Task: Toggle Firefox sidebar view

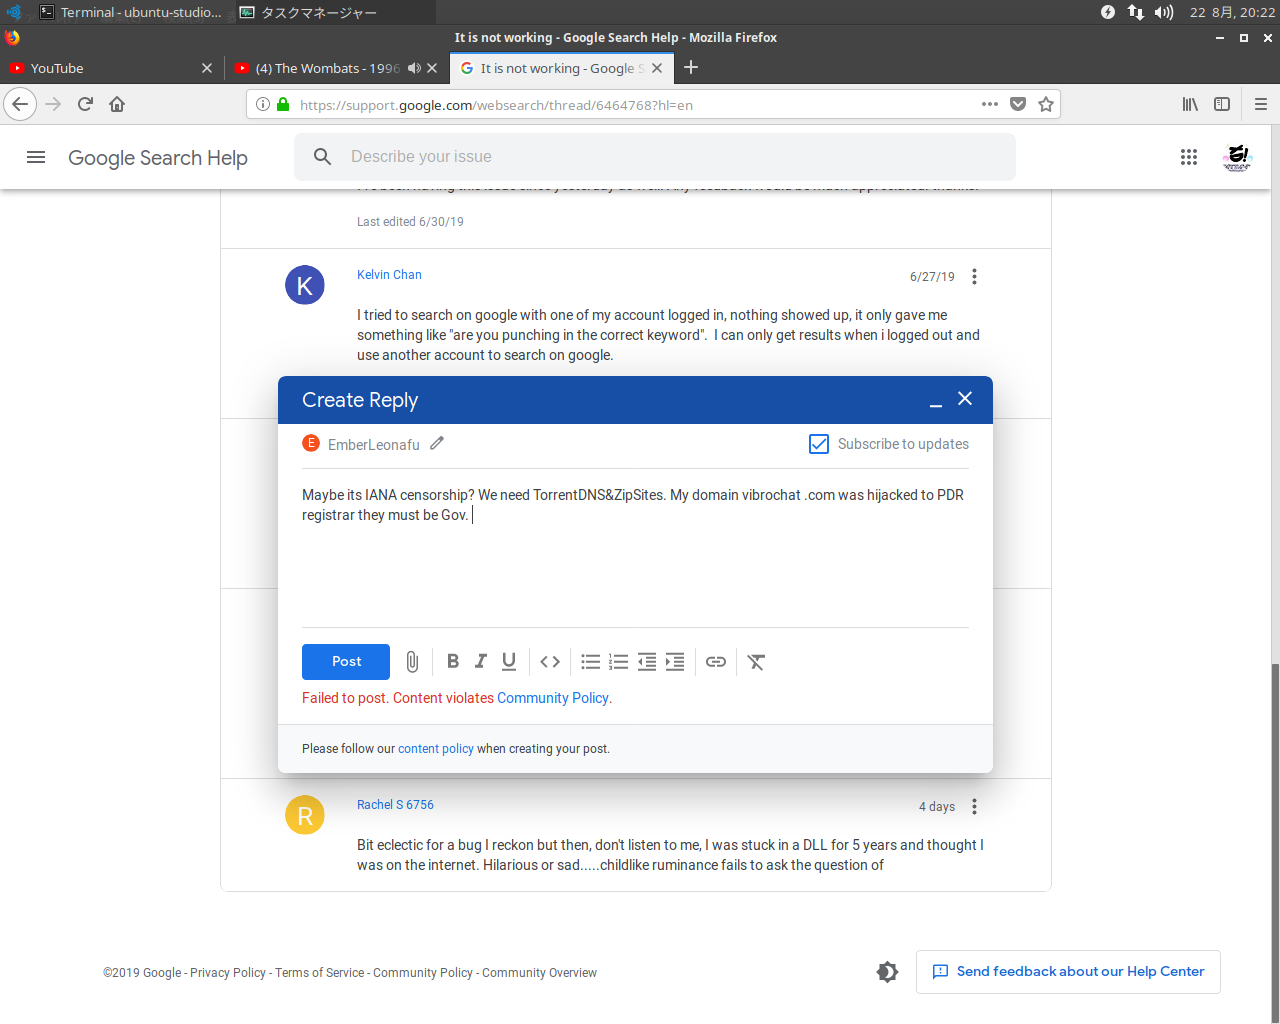Action: coord(1222,104)
